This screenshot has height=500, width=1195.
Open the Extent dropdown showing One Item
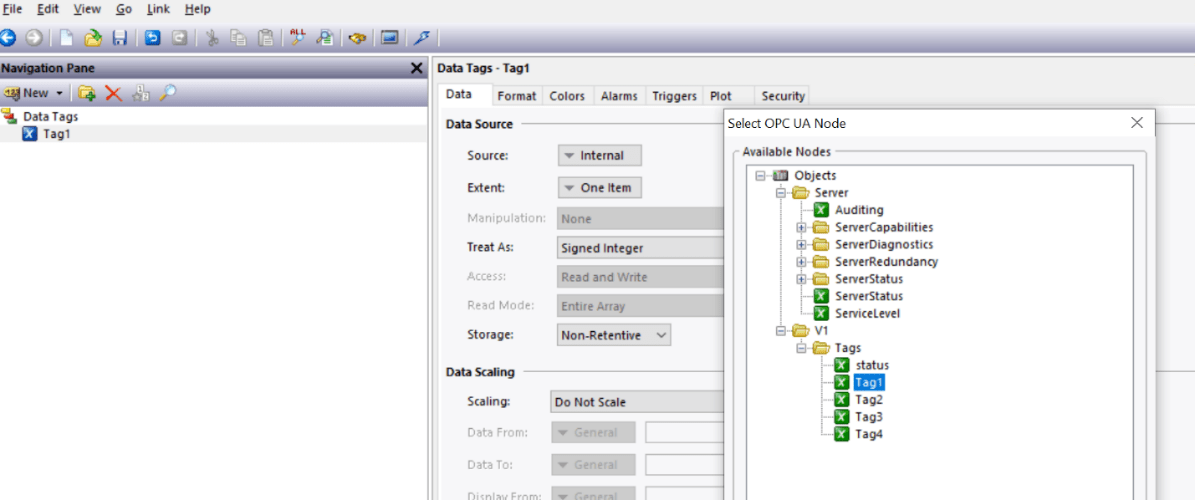tap(600, 188)
